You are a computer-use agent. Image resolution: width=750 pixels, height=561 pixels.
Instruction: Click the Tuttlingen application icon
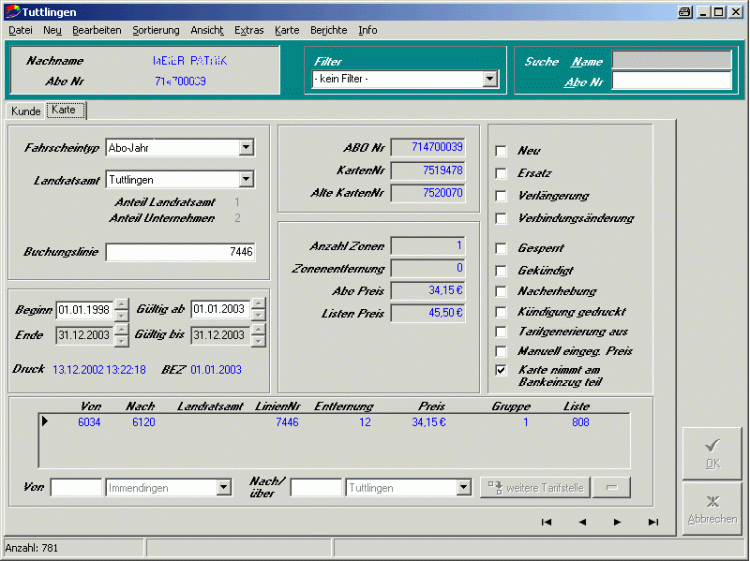(12, 11)
